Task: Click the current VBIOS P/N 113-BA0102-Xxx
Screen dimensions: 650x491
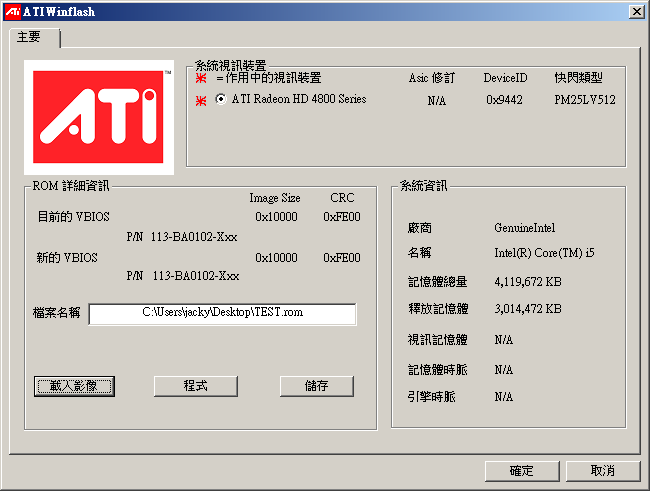Action: click(x=194, y=237)
